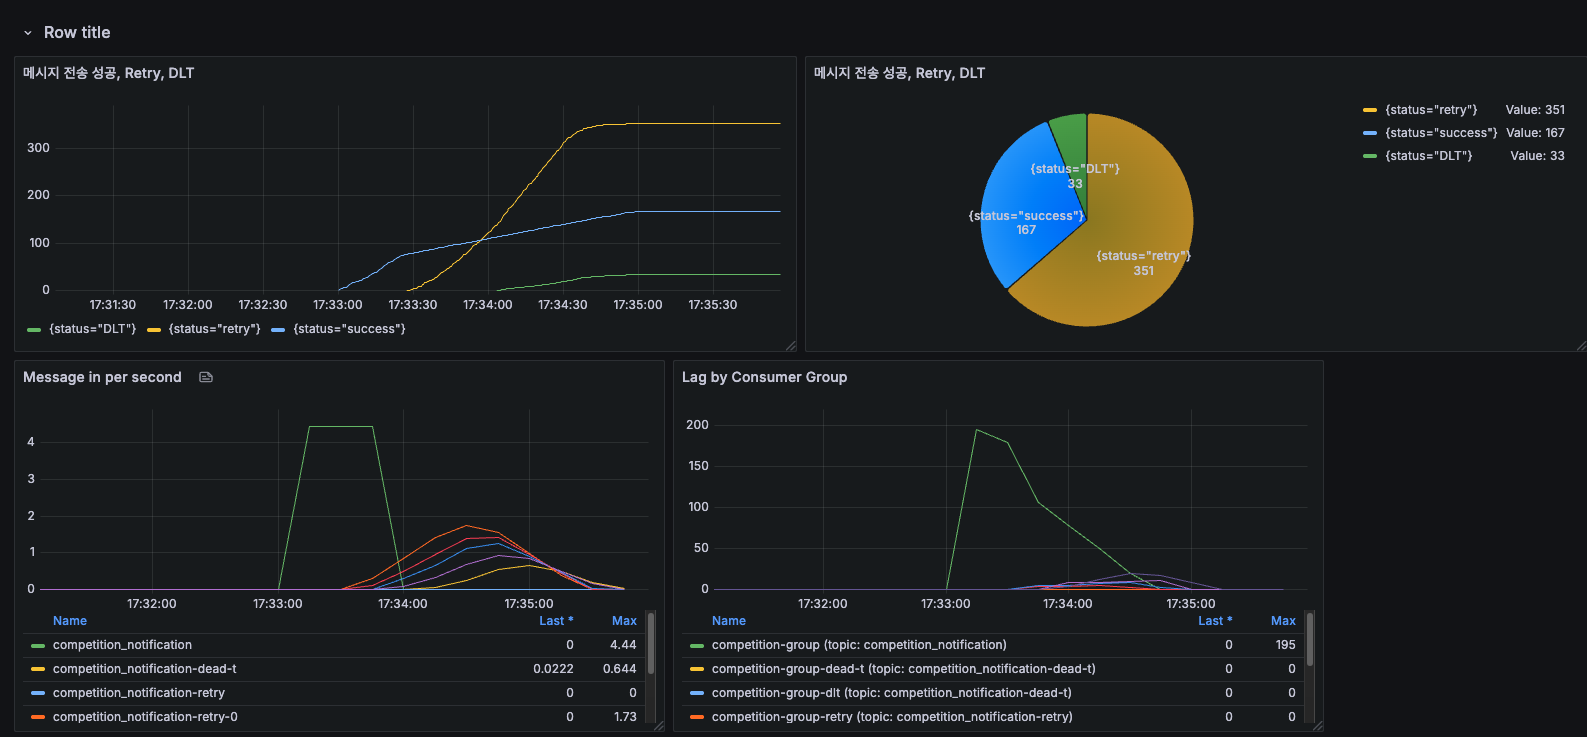Open the pie chart panel title menu
The image size is (1587, 737).
pos(899,73)
